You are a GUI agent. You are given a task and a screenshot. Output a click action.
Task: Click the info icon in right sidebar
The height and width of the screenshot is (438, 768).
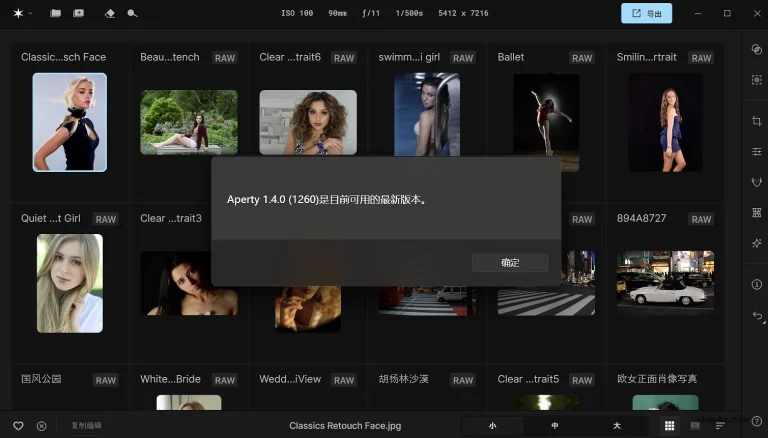click(x=756, y=285)
